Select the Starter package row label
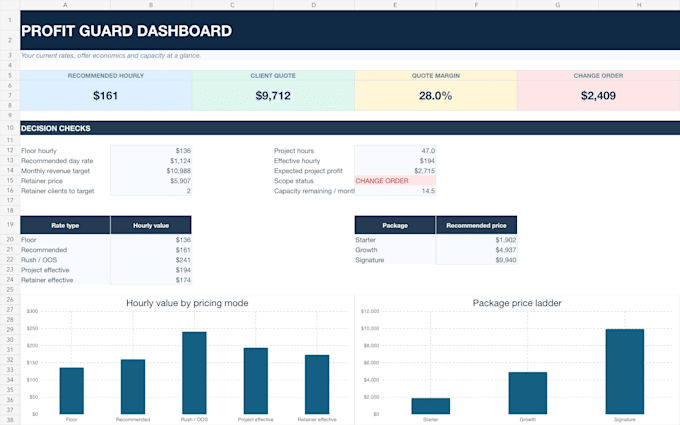This screenshot has width=680, height=425. [365, 240]
